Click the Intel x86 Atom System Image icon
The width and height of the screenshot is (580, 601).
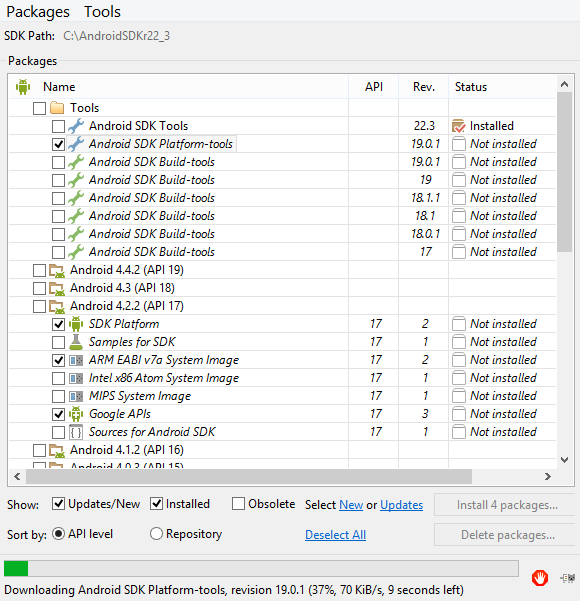point(76,378)
